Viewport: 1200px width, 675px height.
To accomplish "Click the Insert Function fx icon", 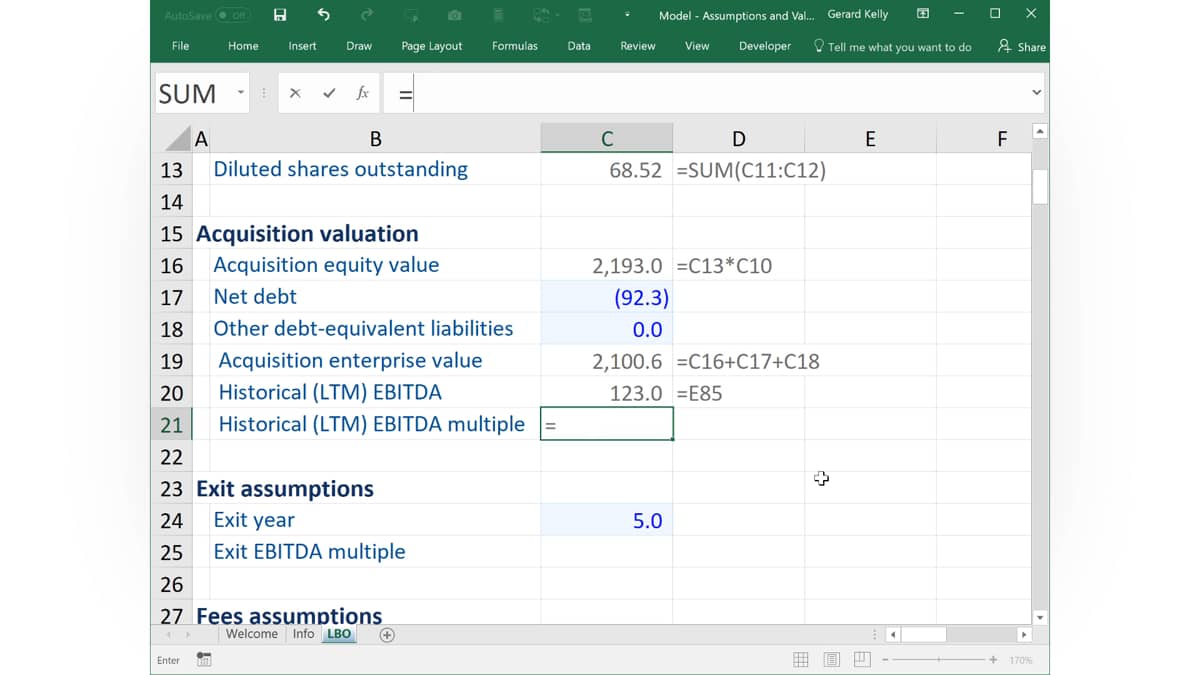I will [362, 93].
